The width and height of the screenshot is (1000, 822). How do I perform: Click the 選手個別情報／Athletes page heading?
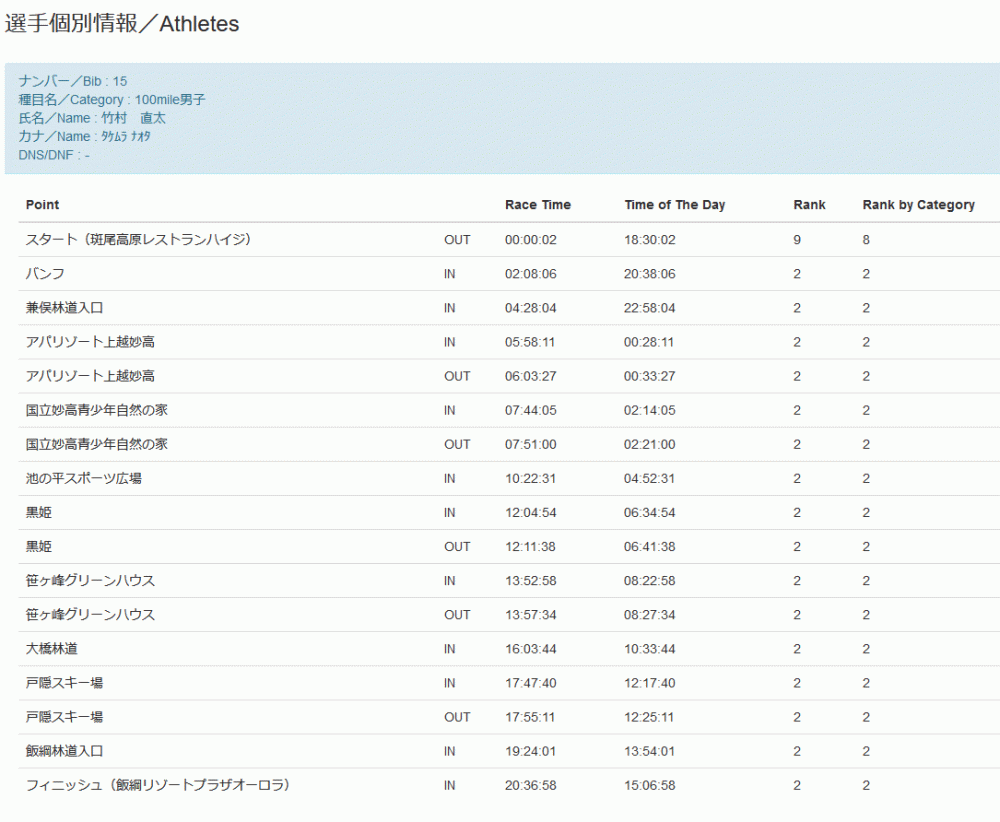122,24
